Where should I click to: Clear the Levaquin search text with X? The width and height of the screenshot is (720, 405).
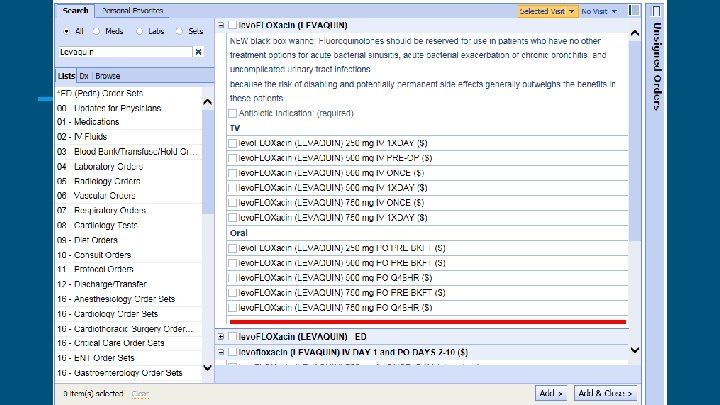[x=198, y=52]
